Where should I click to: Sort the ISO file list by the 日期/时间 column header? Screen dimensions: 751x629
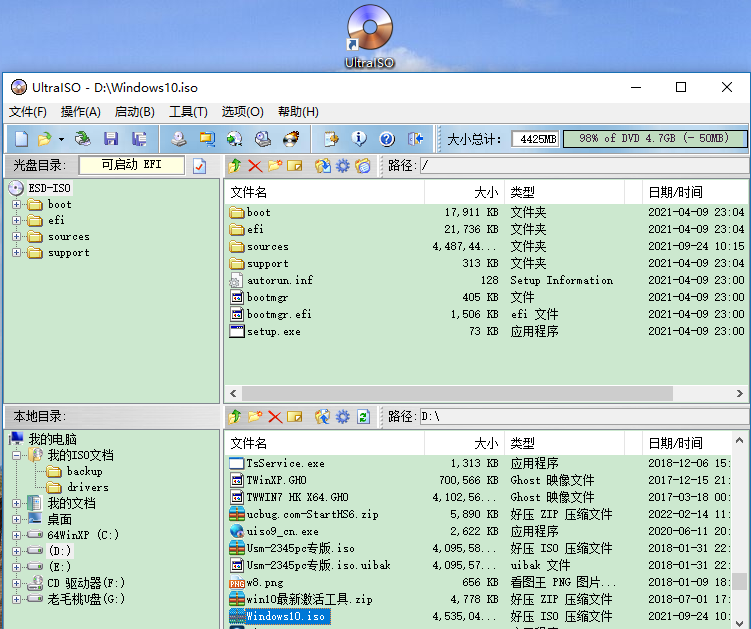click(695, 193)
